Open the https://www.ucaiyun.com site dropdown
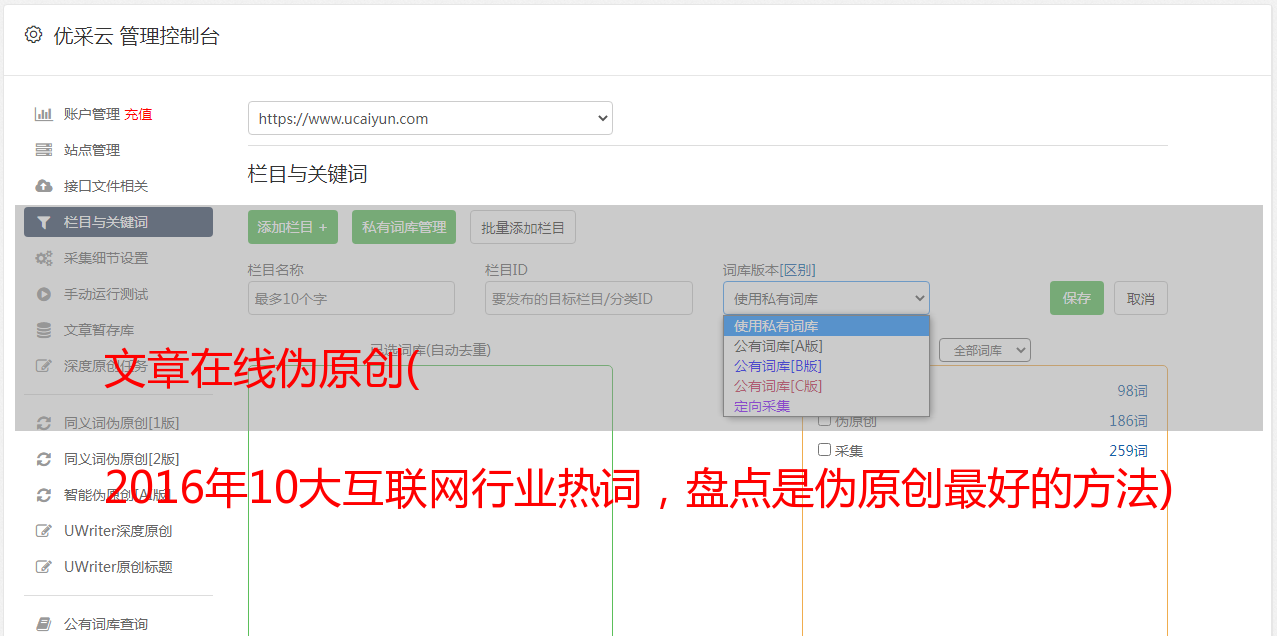Image resolution: width=1277 pixels, height=636 pixels. 430,118
